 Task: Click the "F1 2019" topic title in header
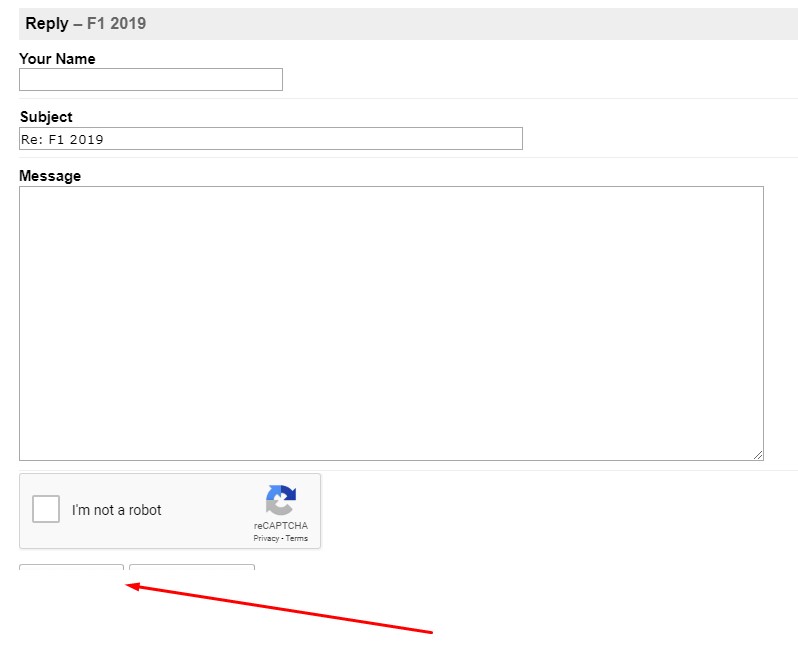[x=116, y=24]
